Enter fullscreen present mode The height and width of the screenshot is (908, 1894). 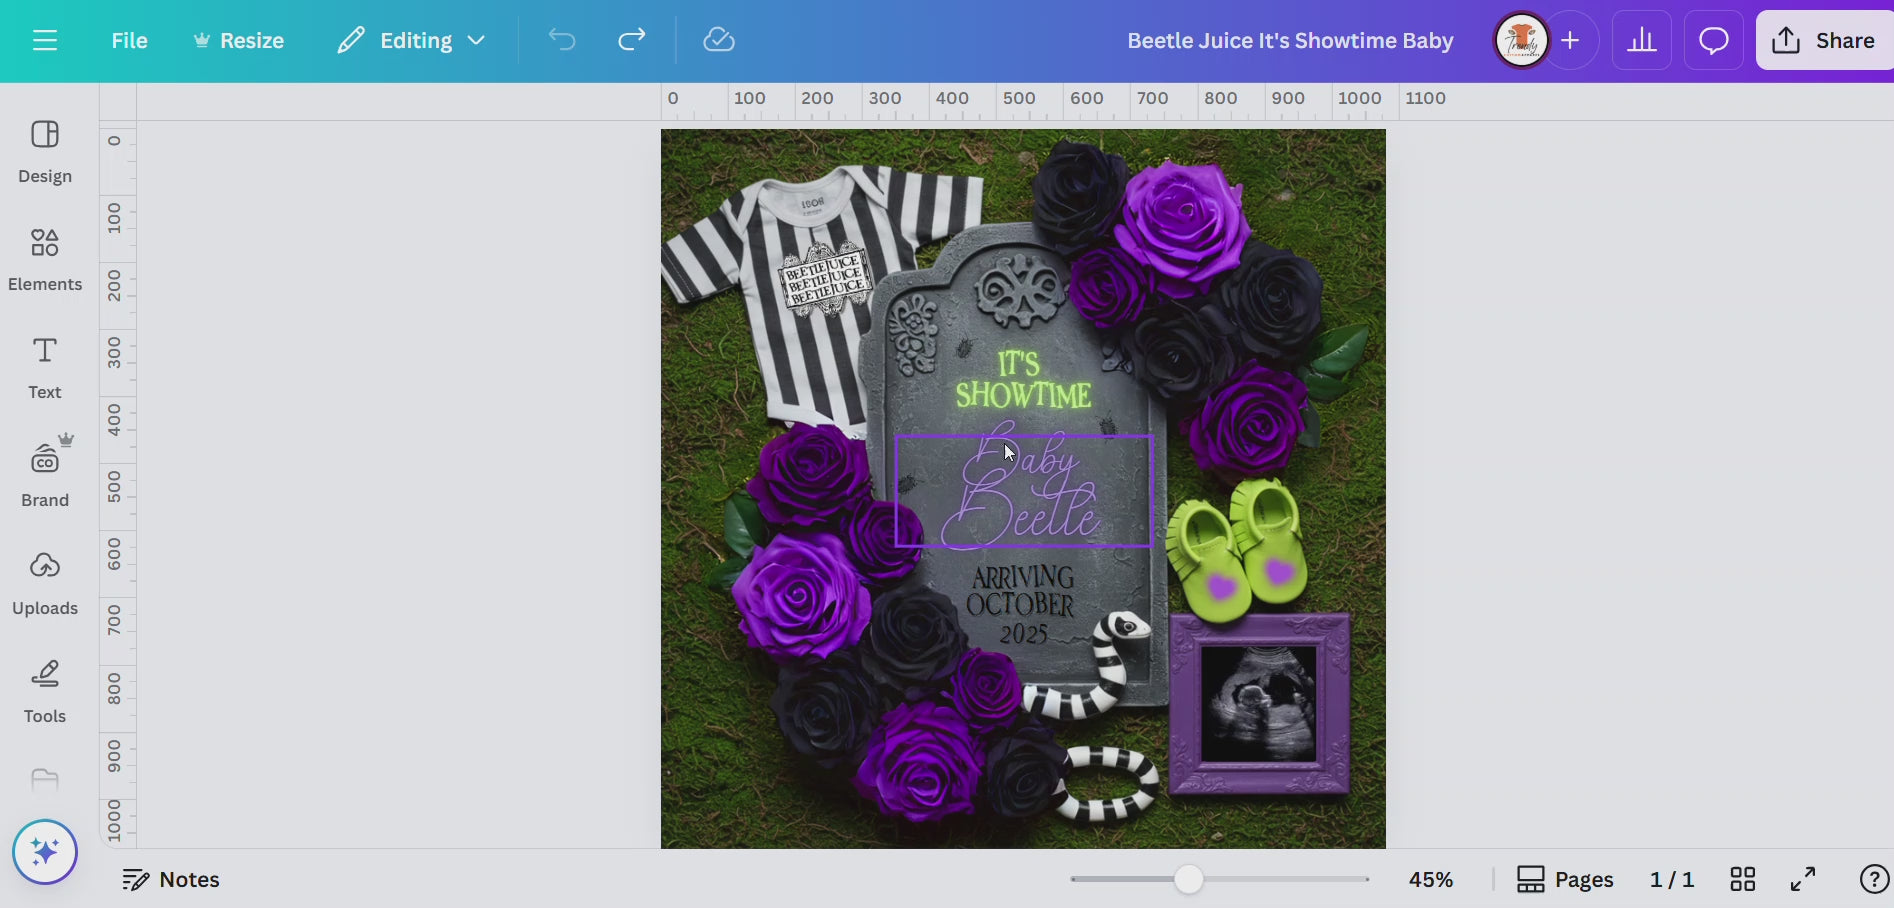(x=1803, y=879)
